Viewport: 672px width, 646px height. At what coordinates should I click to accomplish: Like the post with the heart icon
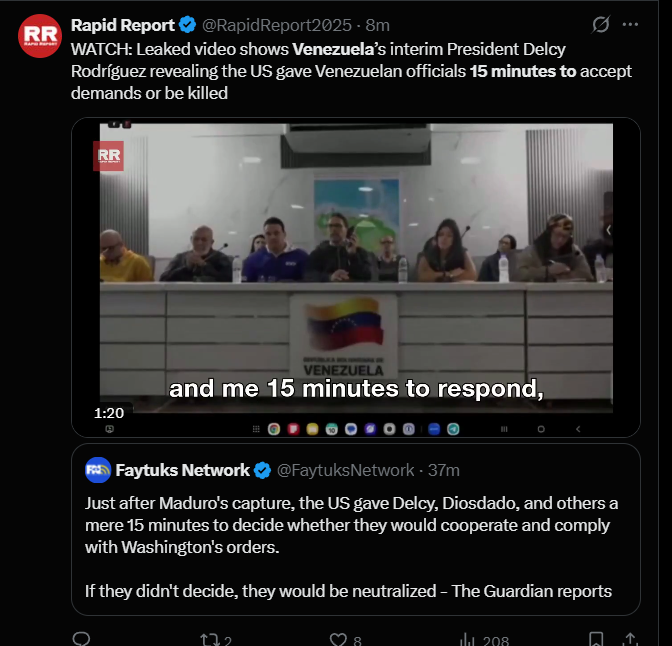pyautogui.click(x=338, y=639)
